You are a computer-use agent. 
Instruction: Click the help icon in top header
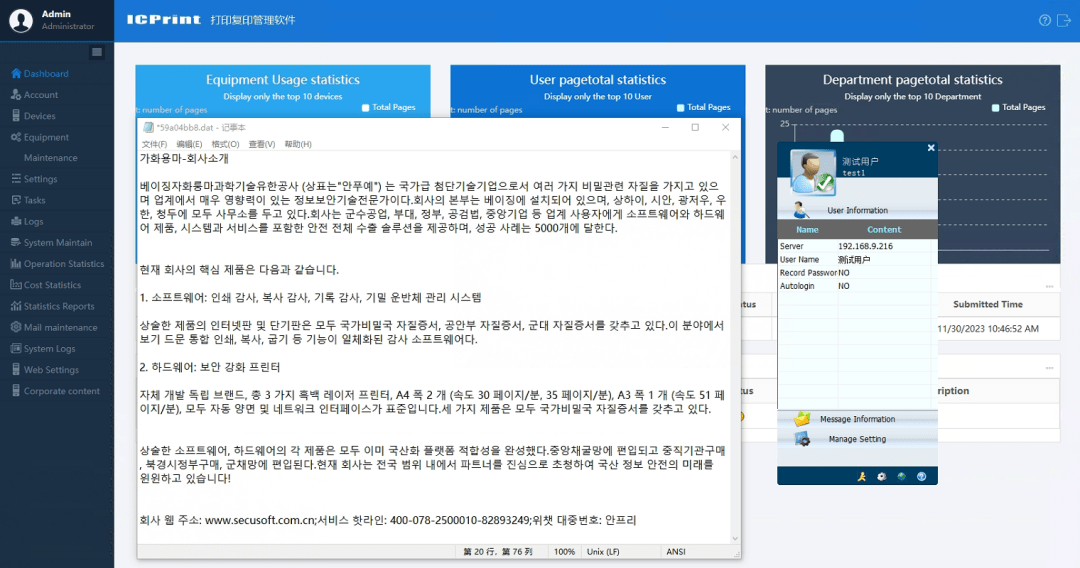1044,20
